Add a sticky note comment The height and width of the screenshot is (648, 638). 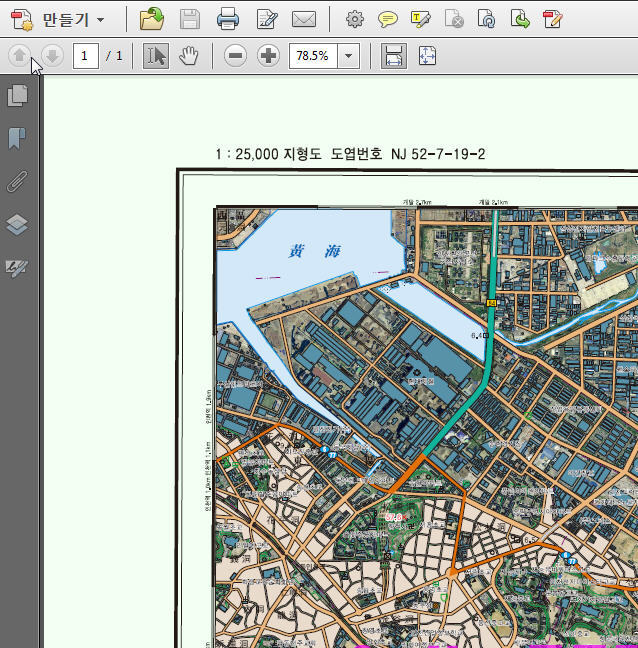pos(388,19)
